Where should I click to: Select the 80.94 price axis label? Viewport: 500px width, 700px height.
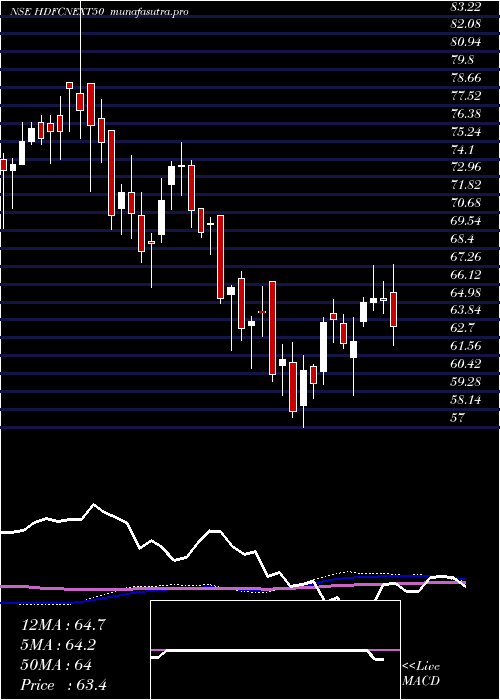pyautogui.click(x=466, y=42)
